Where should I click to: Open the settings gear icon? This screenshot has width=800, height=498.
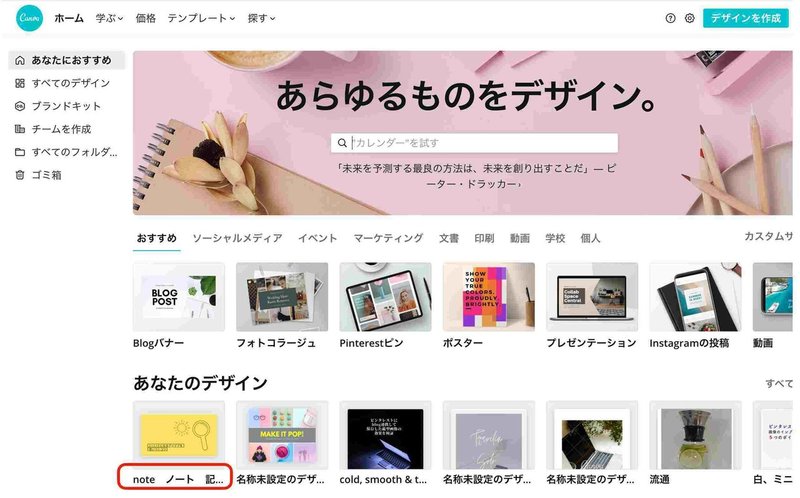pos(689,18)
